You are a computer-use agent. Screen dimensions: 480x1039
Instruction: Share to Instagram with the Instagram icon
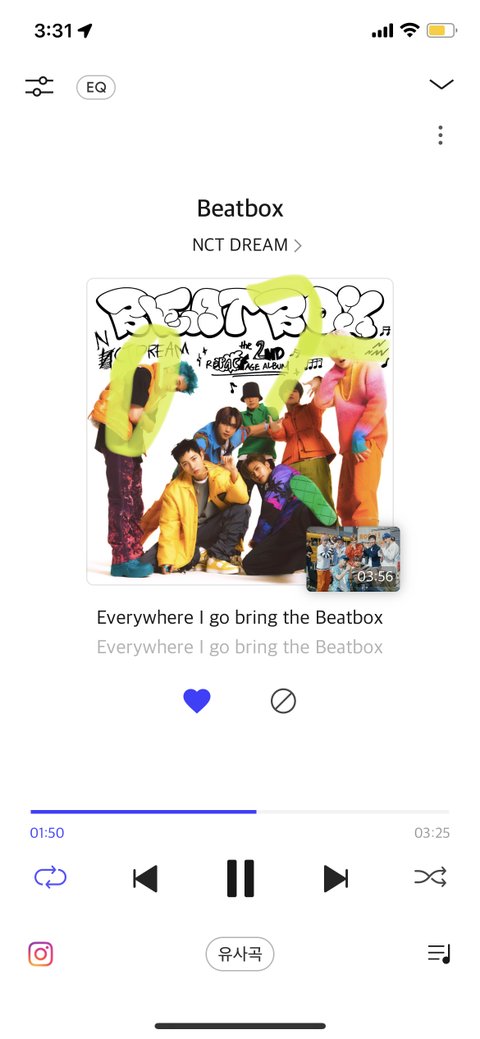[40, 954]
